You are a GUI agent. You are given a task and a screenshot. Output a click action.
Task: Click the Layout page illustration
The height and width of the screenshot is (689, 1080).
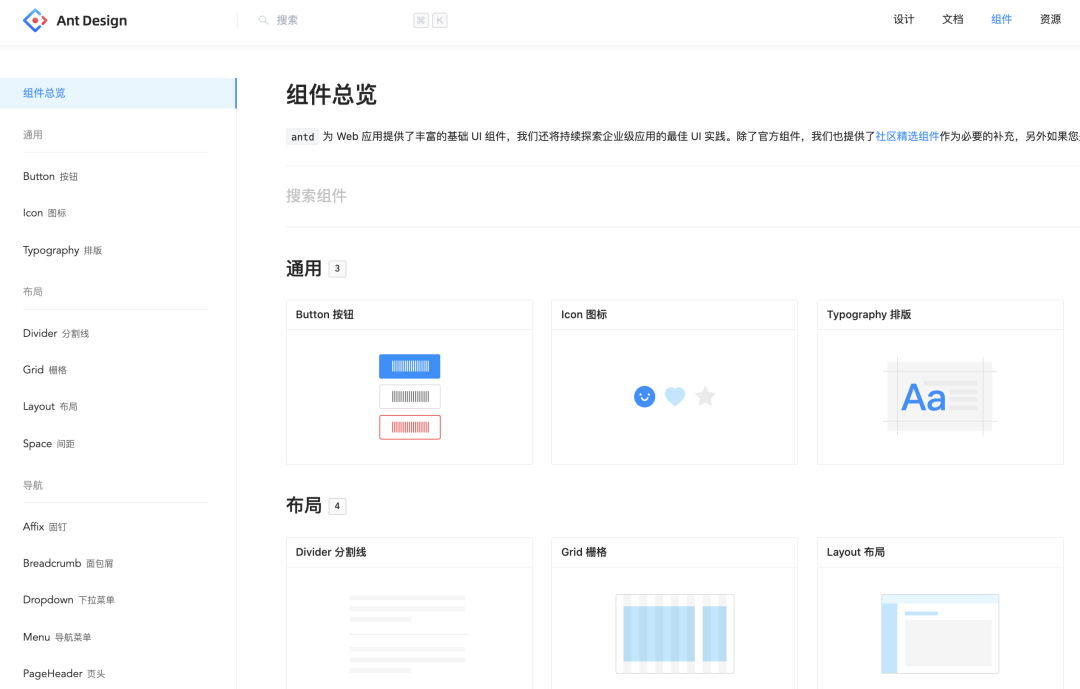coord(940,634)
